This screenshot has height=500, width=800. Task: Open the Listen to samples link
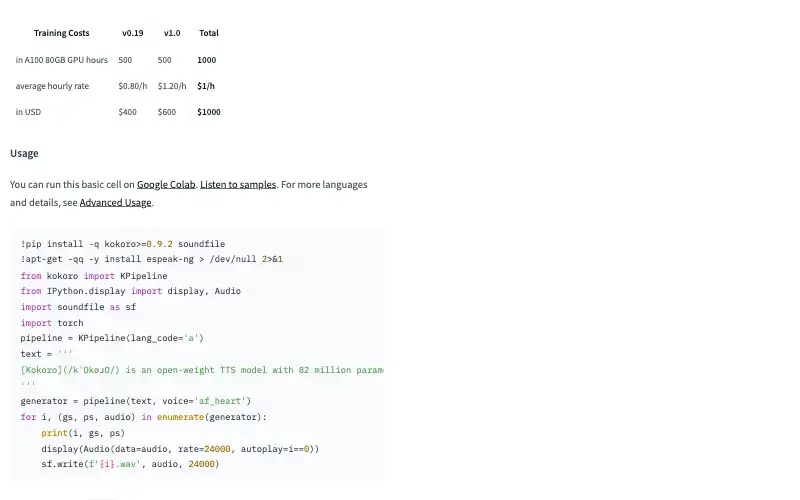click(x=238, y=185)
